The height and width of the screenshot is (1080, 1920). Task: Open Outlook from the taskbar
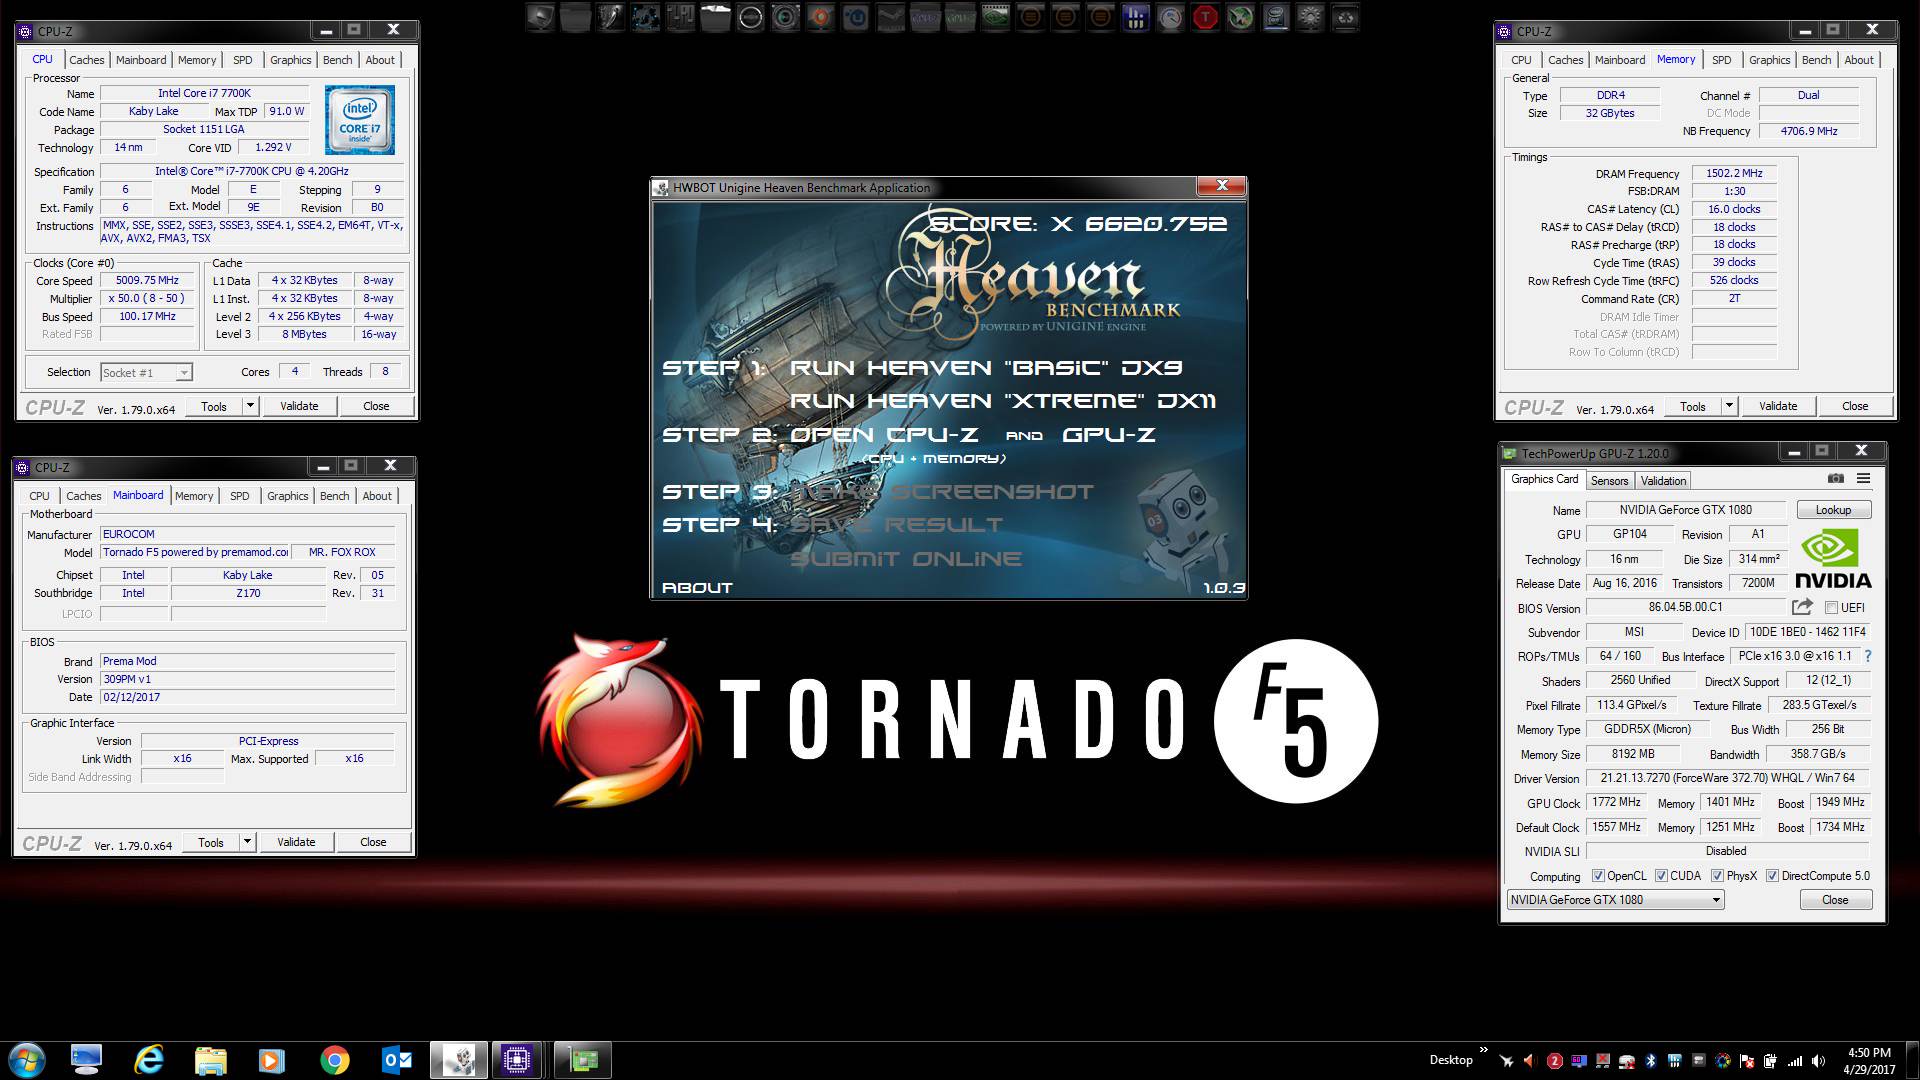click(397, 1060)
